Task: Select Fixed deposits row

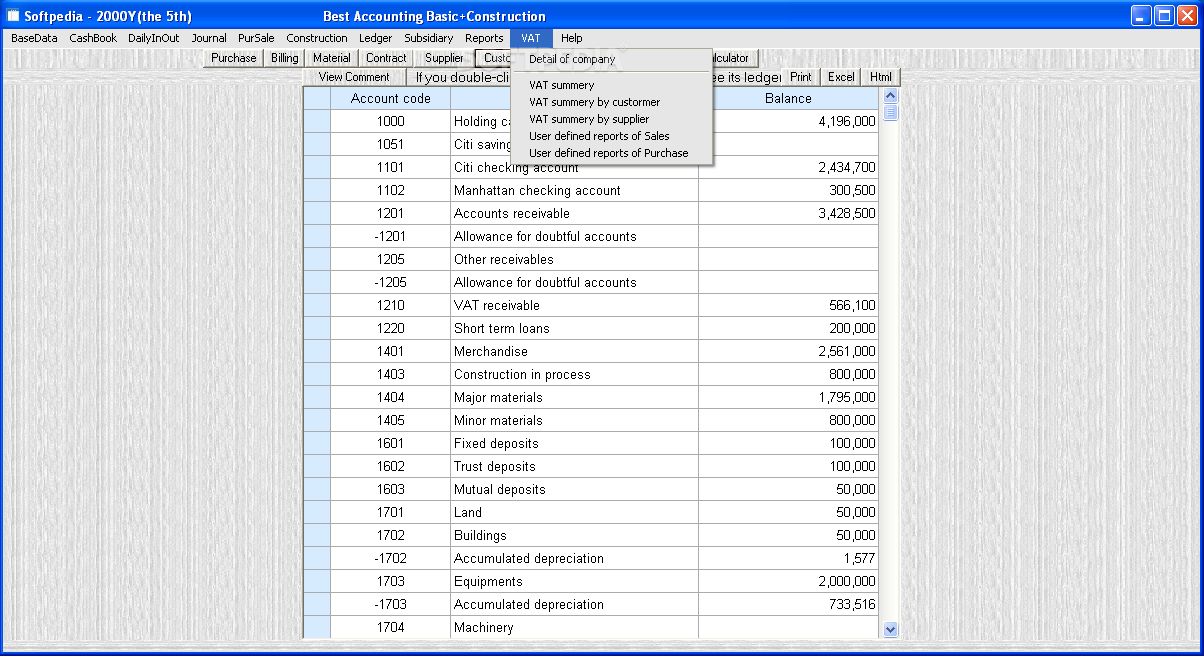Action: coord(591,443)
